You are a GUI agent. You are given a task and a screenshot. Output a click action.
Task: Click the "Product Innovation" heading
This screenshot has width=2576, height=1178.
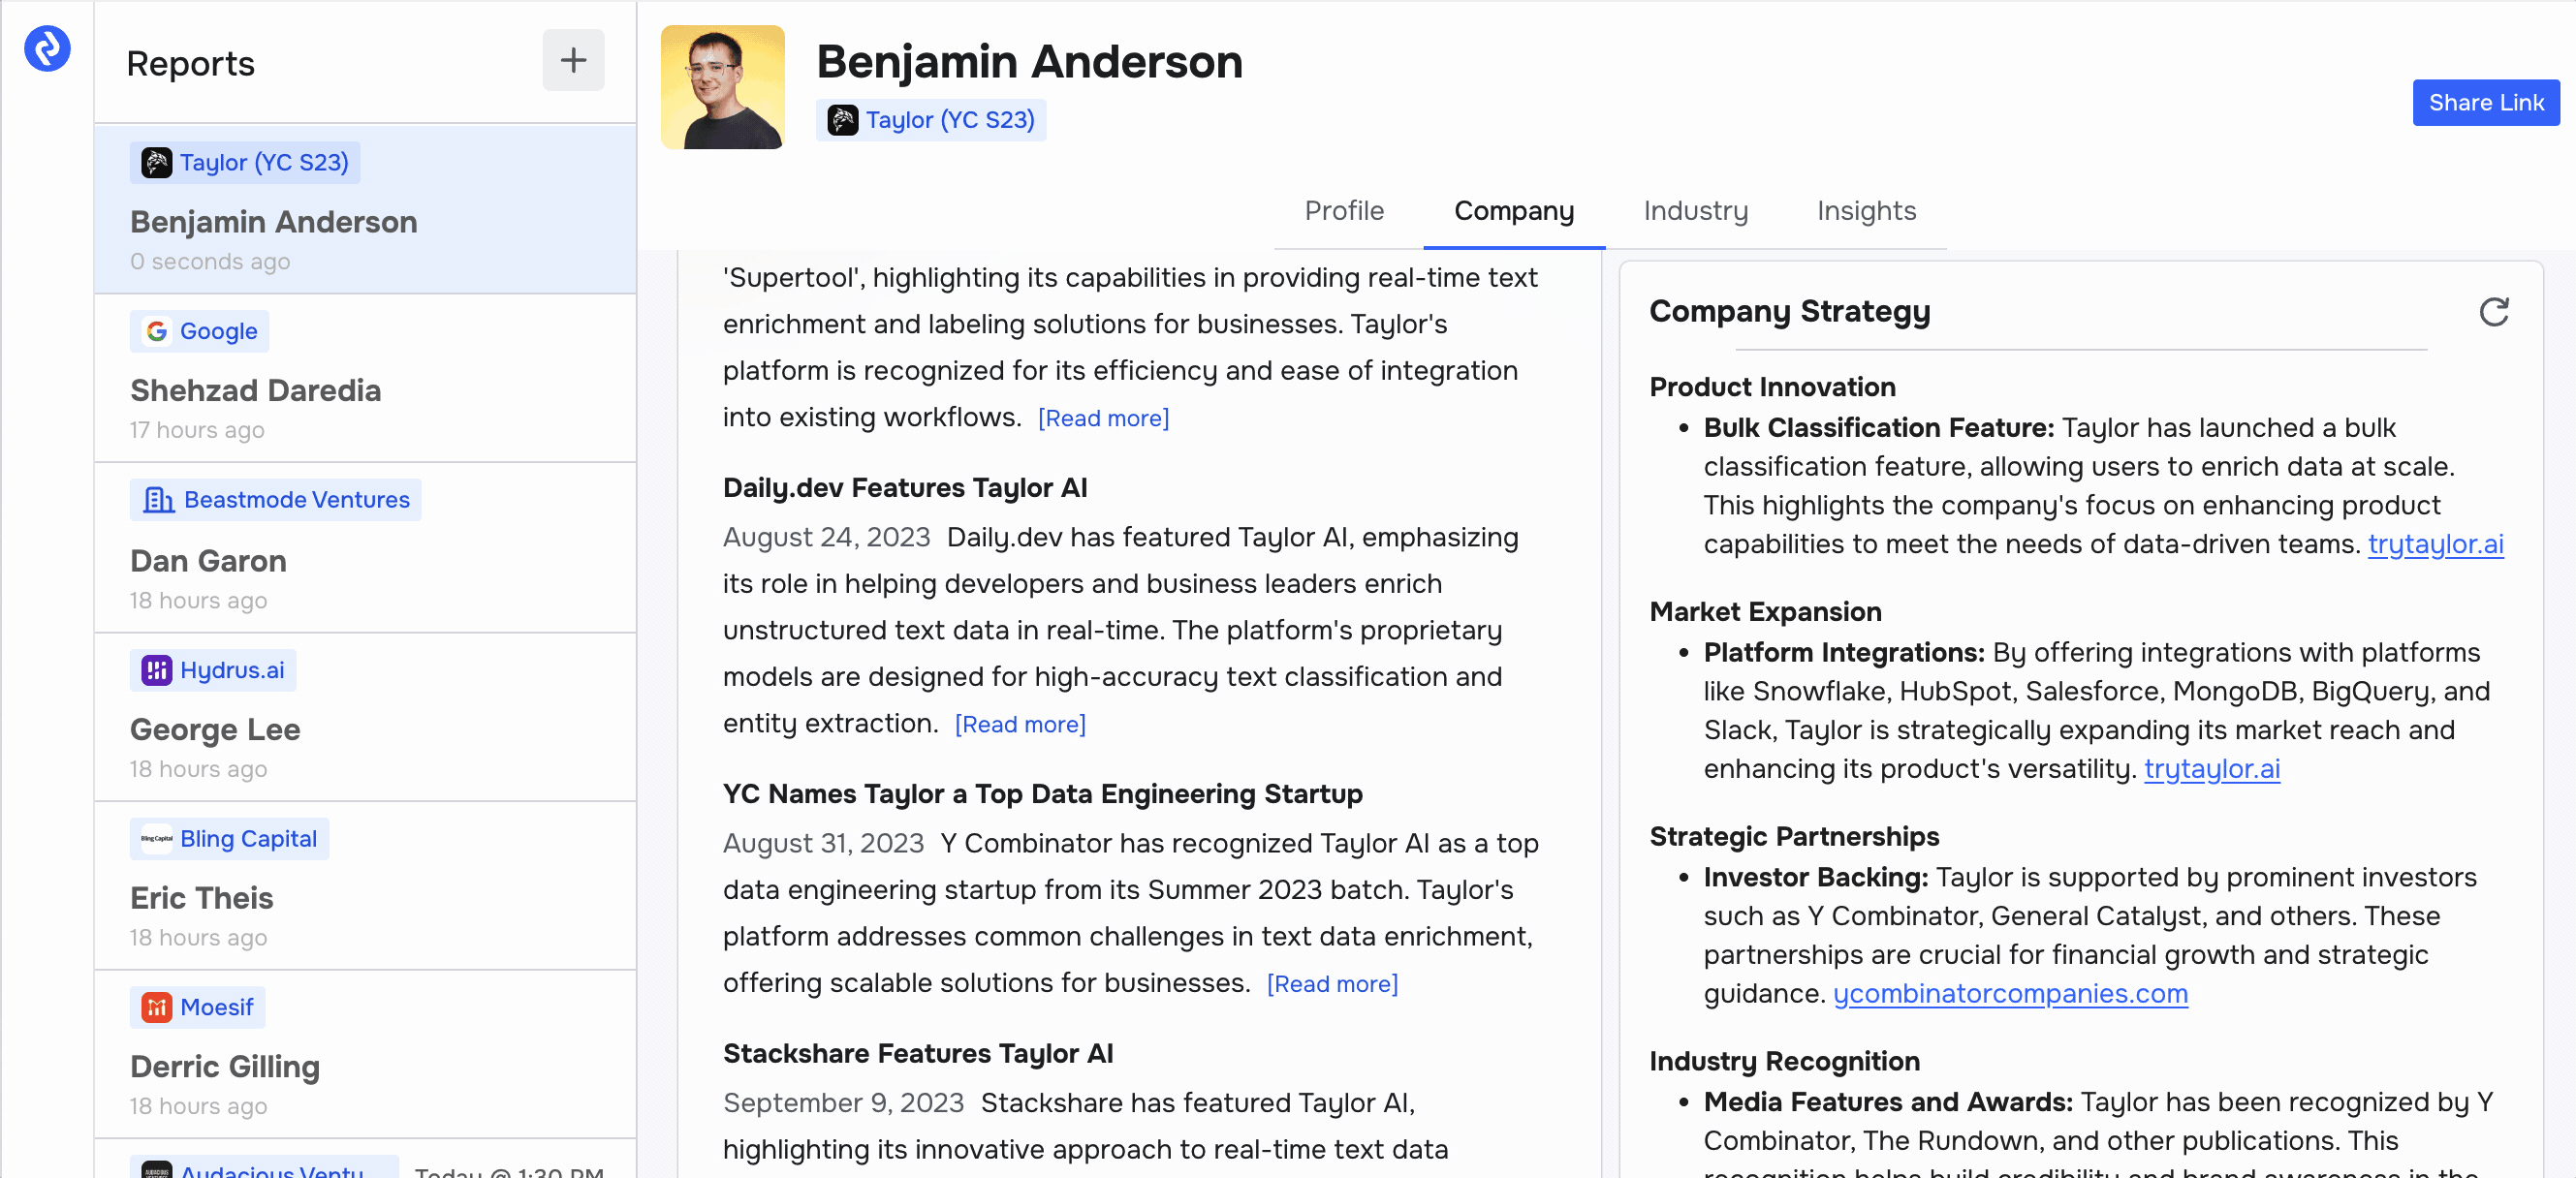(x=1772, y=387)
